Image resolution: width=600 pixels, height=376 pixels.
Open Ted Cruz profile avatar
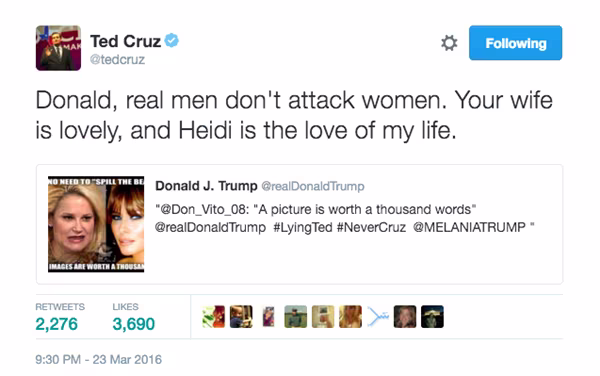[58, 48]
